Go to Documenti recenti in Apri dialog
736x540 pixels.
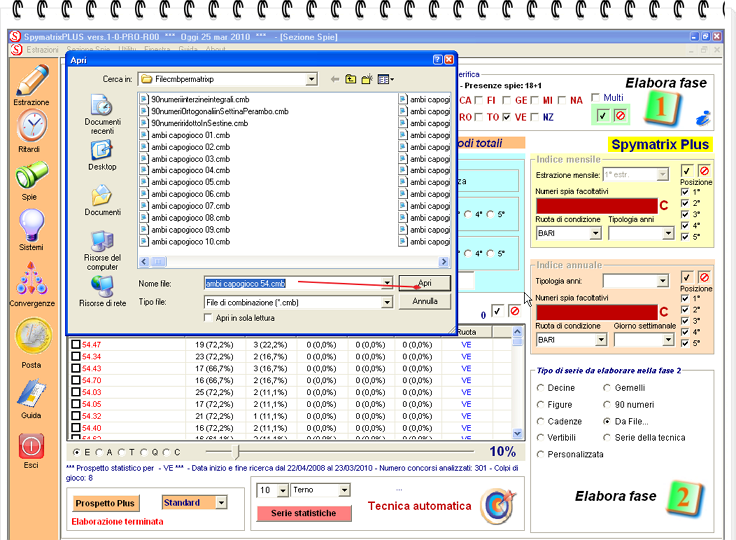click(x=102, y=114)
